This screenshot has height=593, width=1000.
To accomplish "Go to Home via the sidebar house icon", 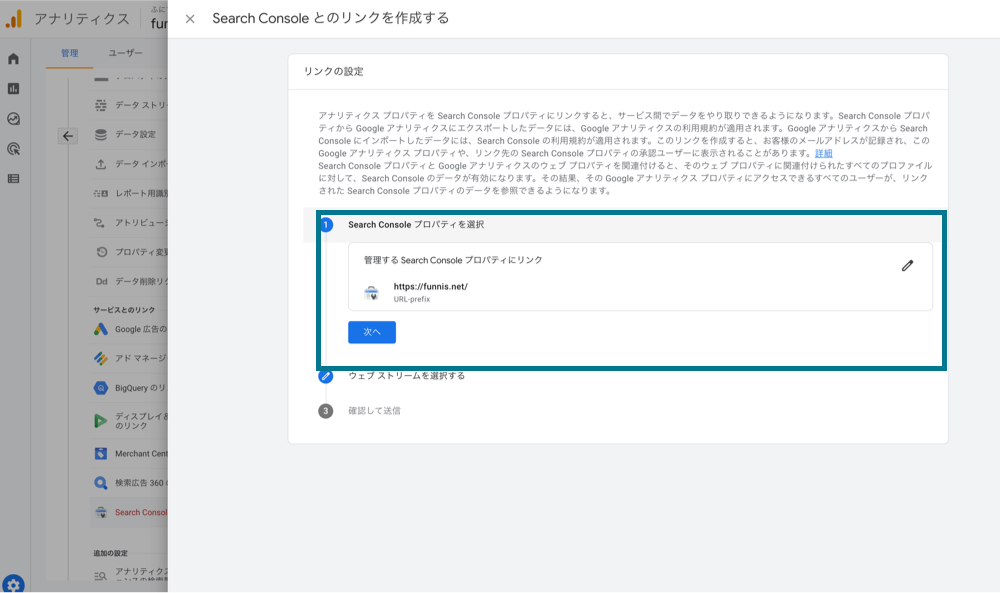I will pyautogui.click(x=13, y=59).
